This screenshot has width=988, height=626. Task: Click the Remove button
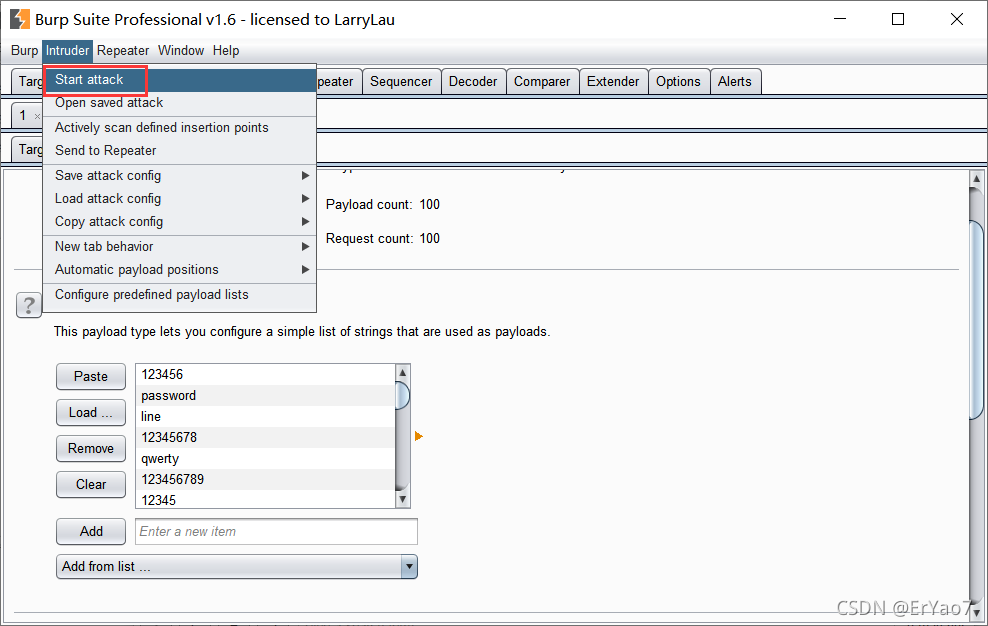click(91, 449)
